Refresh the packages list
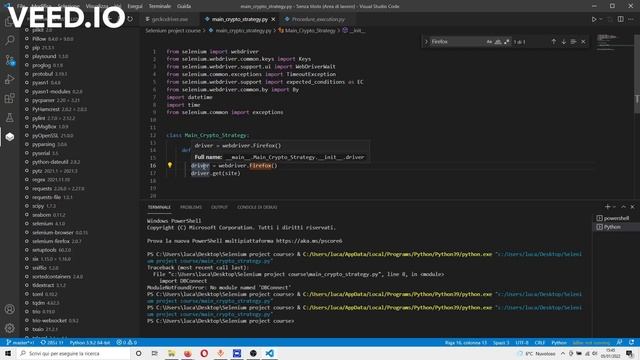Screen dimensions: 640x360 click(x=130, y=19)
